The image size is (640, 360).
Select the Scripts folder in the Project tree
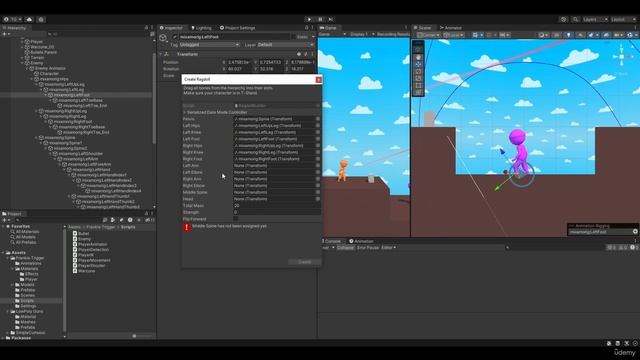pyautogui.click(x=27, y=300)
